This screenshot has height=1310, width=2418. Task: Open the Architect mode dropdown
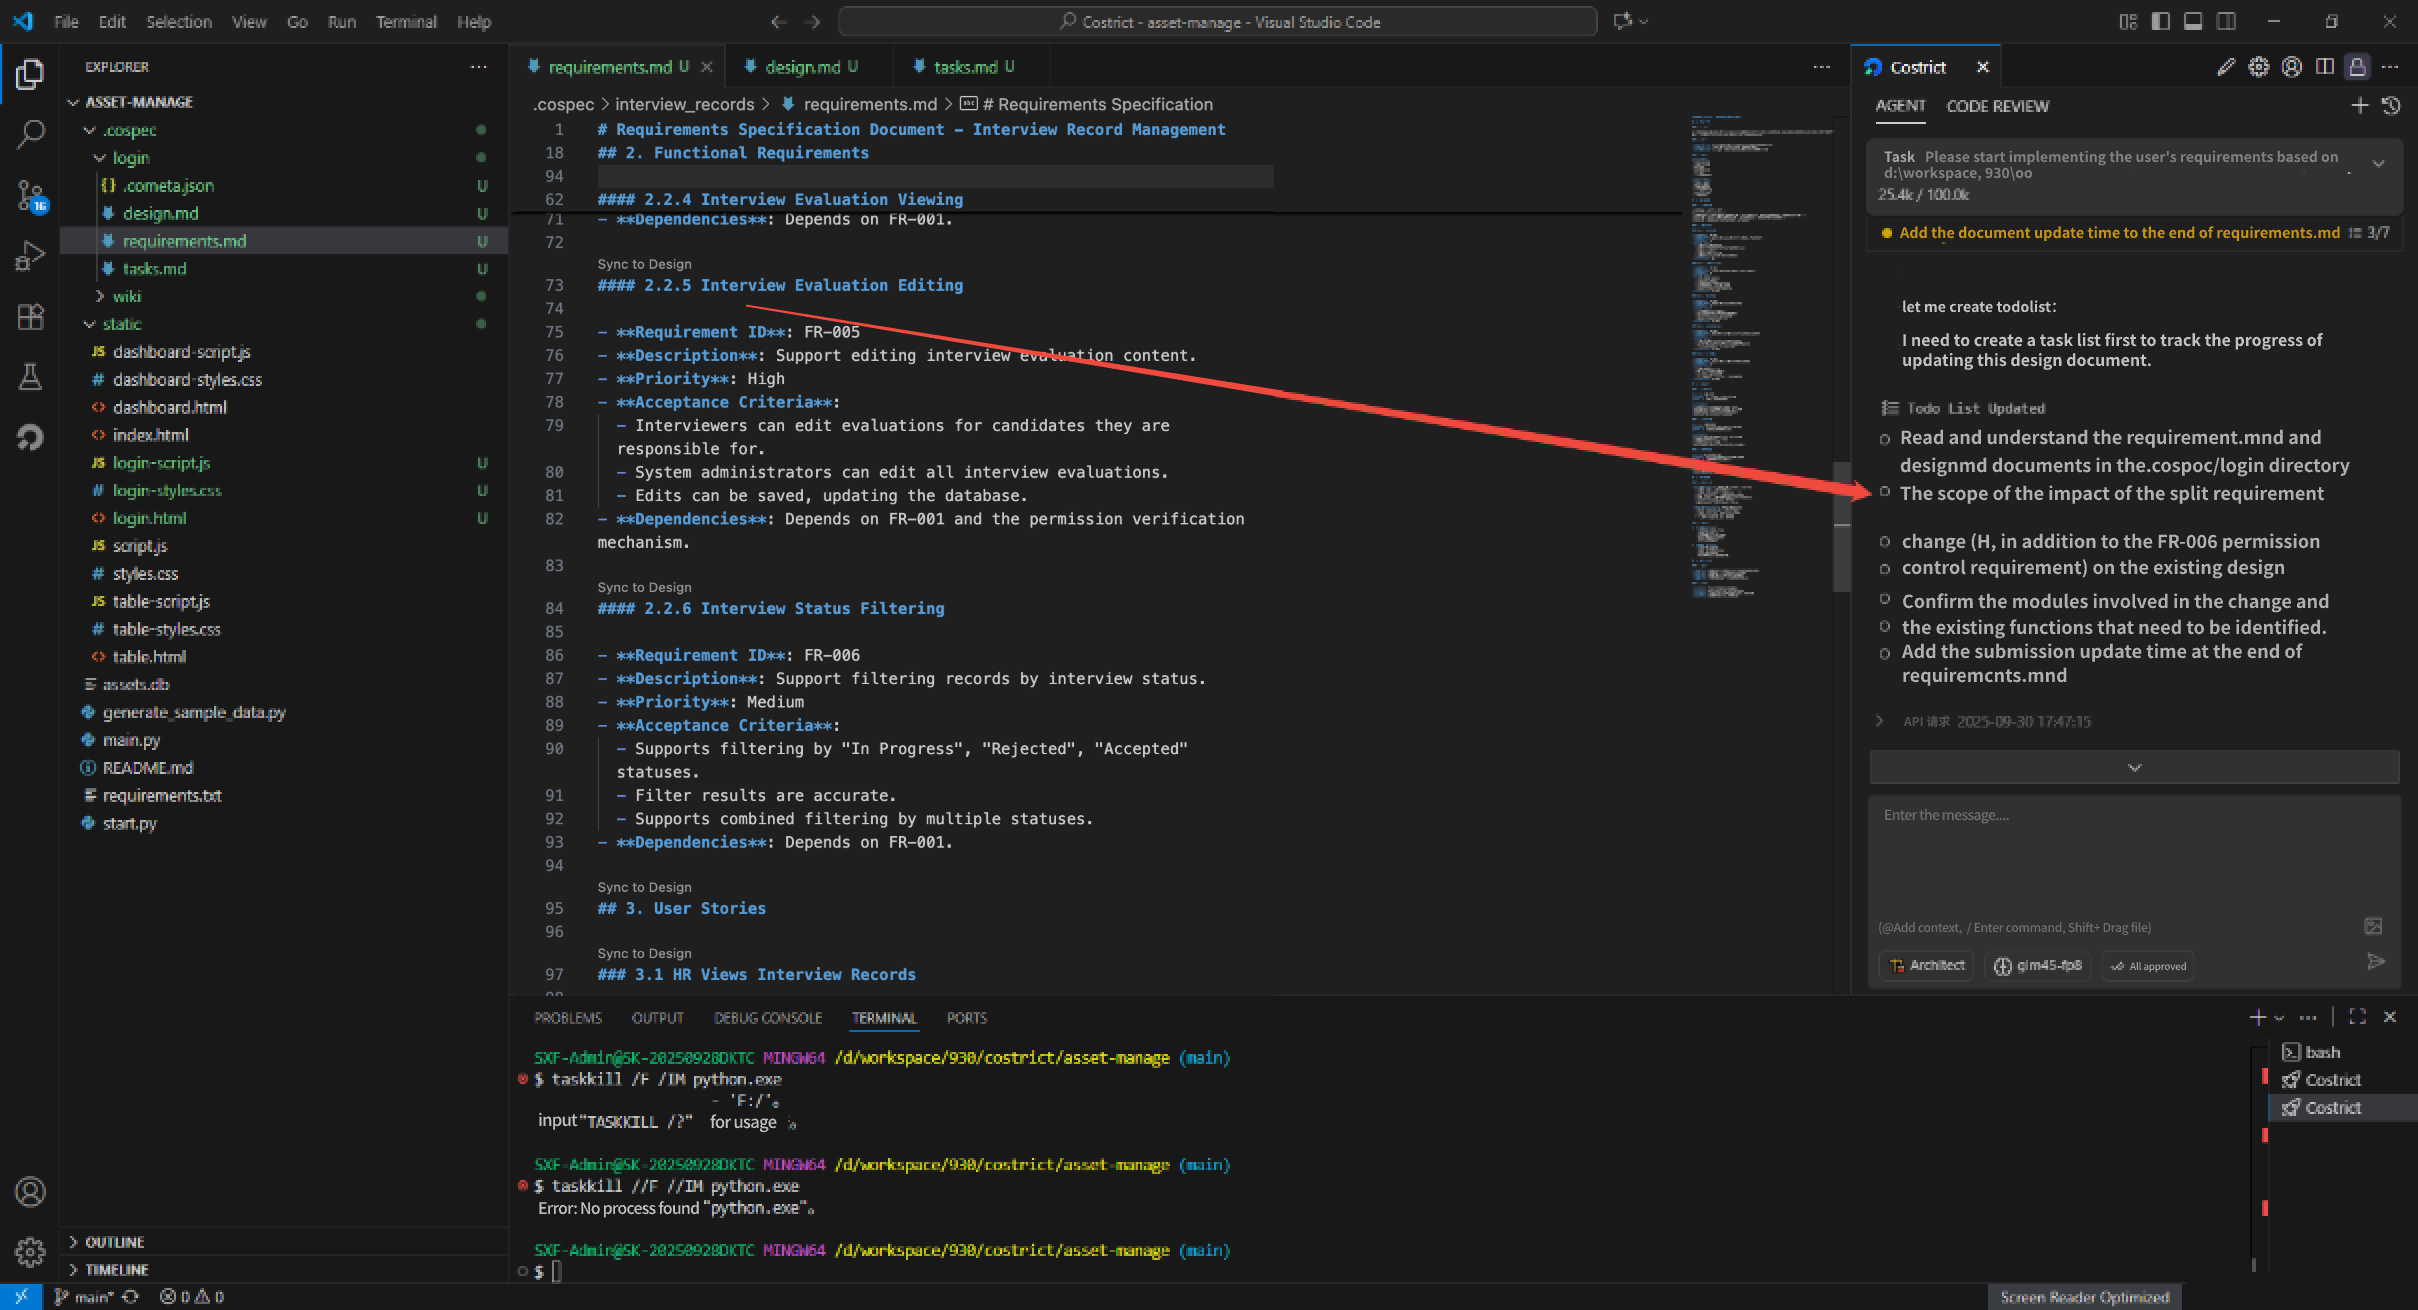coord(1926,965)
